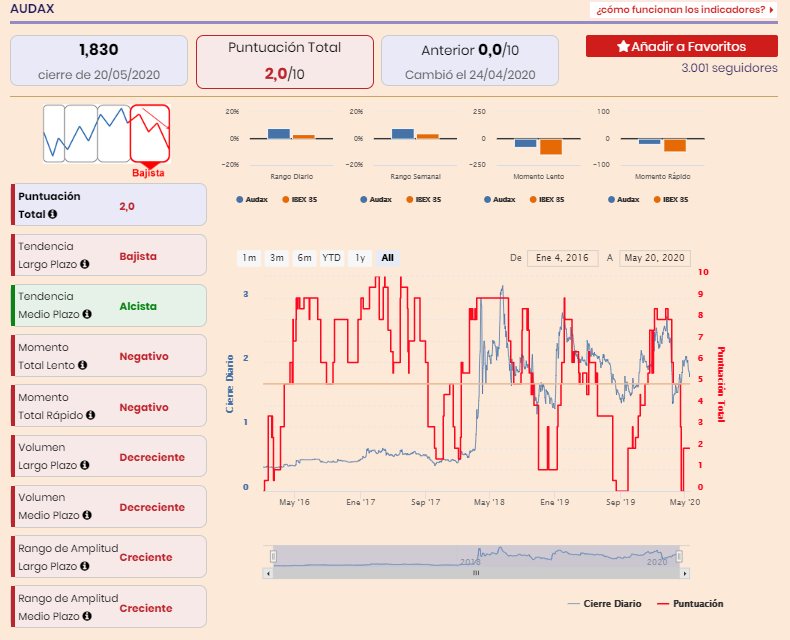This screenshot has height=640, width=790.
Task: Toggle IBEX 35 series in Momento Lento legend
Action: point(547,200)
